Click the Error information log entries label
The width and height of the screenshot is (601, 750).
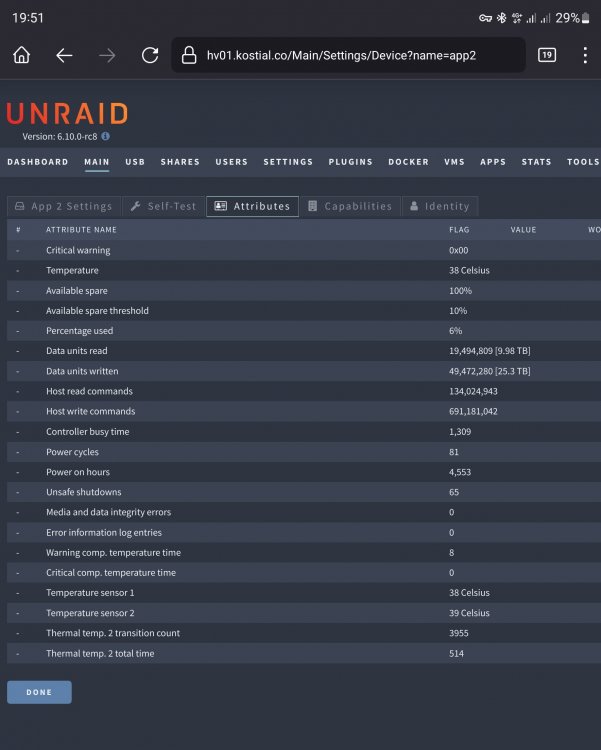[104, 532]
